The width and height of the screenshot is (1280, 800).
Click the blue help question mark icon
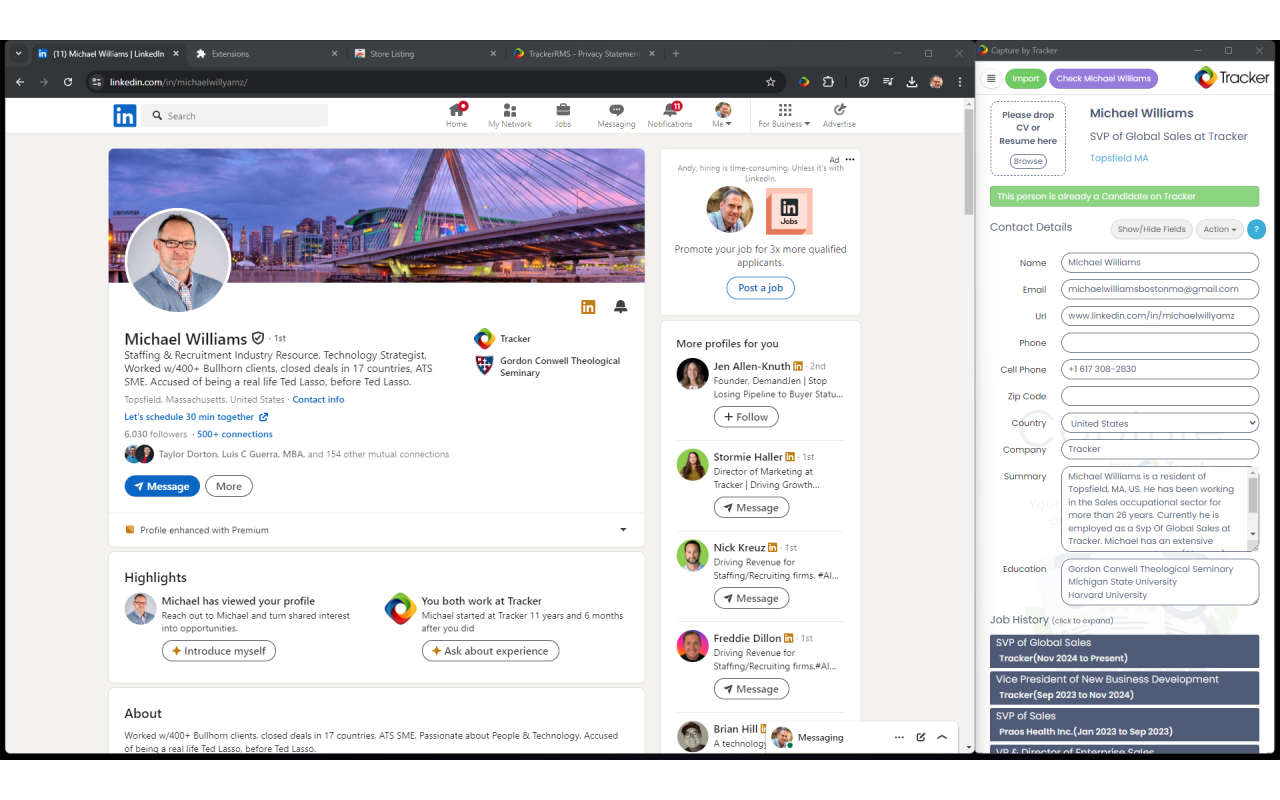click(x=1256, y=229)
